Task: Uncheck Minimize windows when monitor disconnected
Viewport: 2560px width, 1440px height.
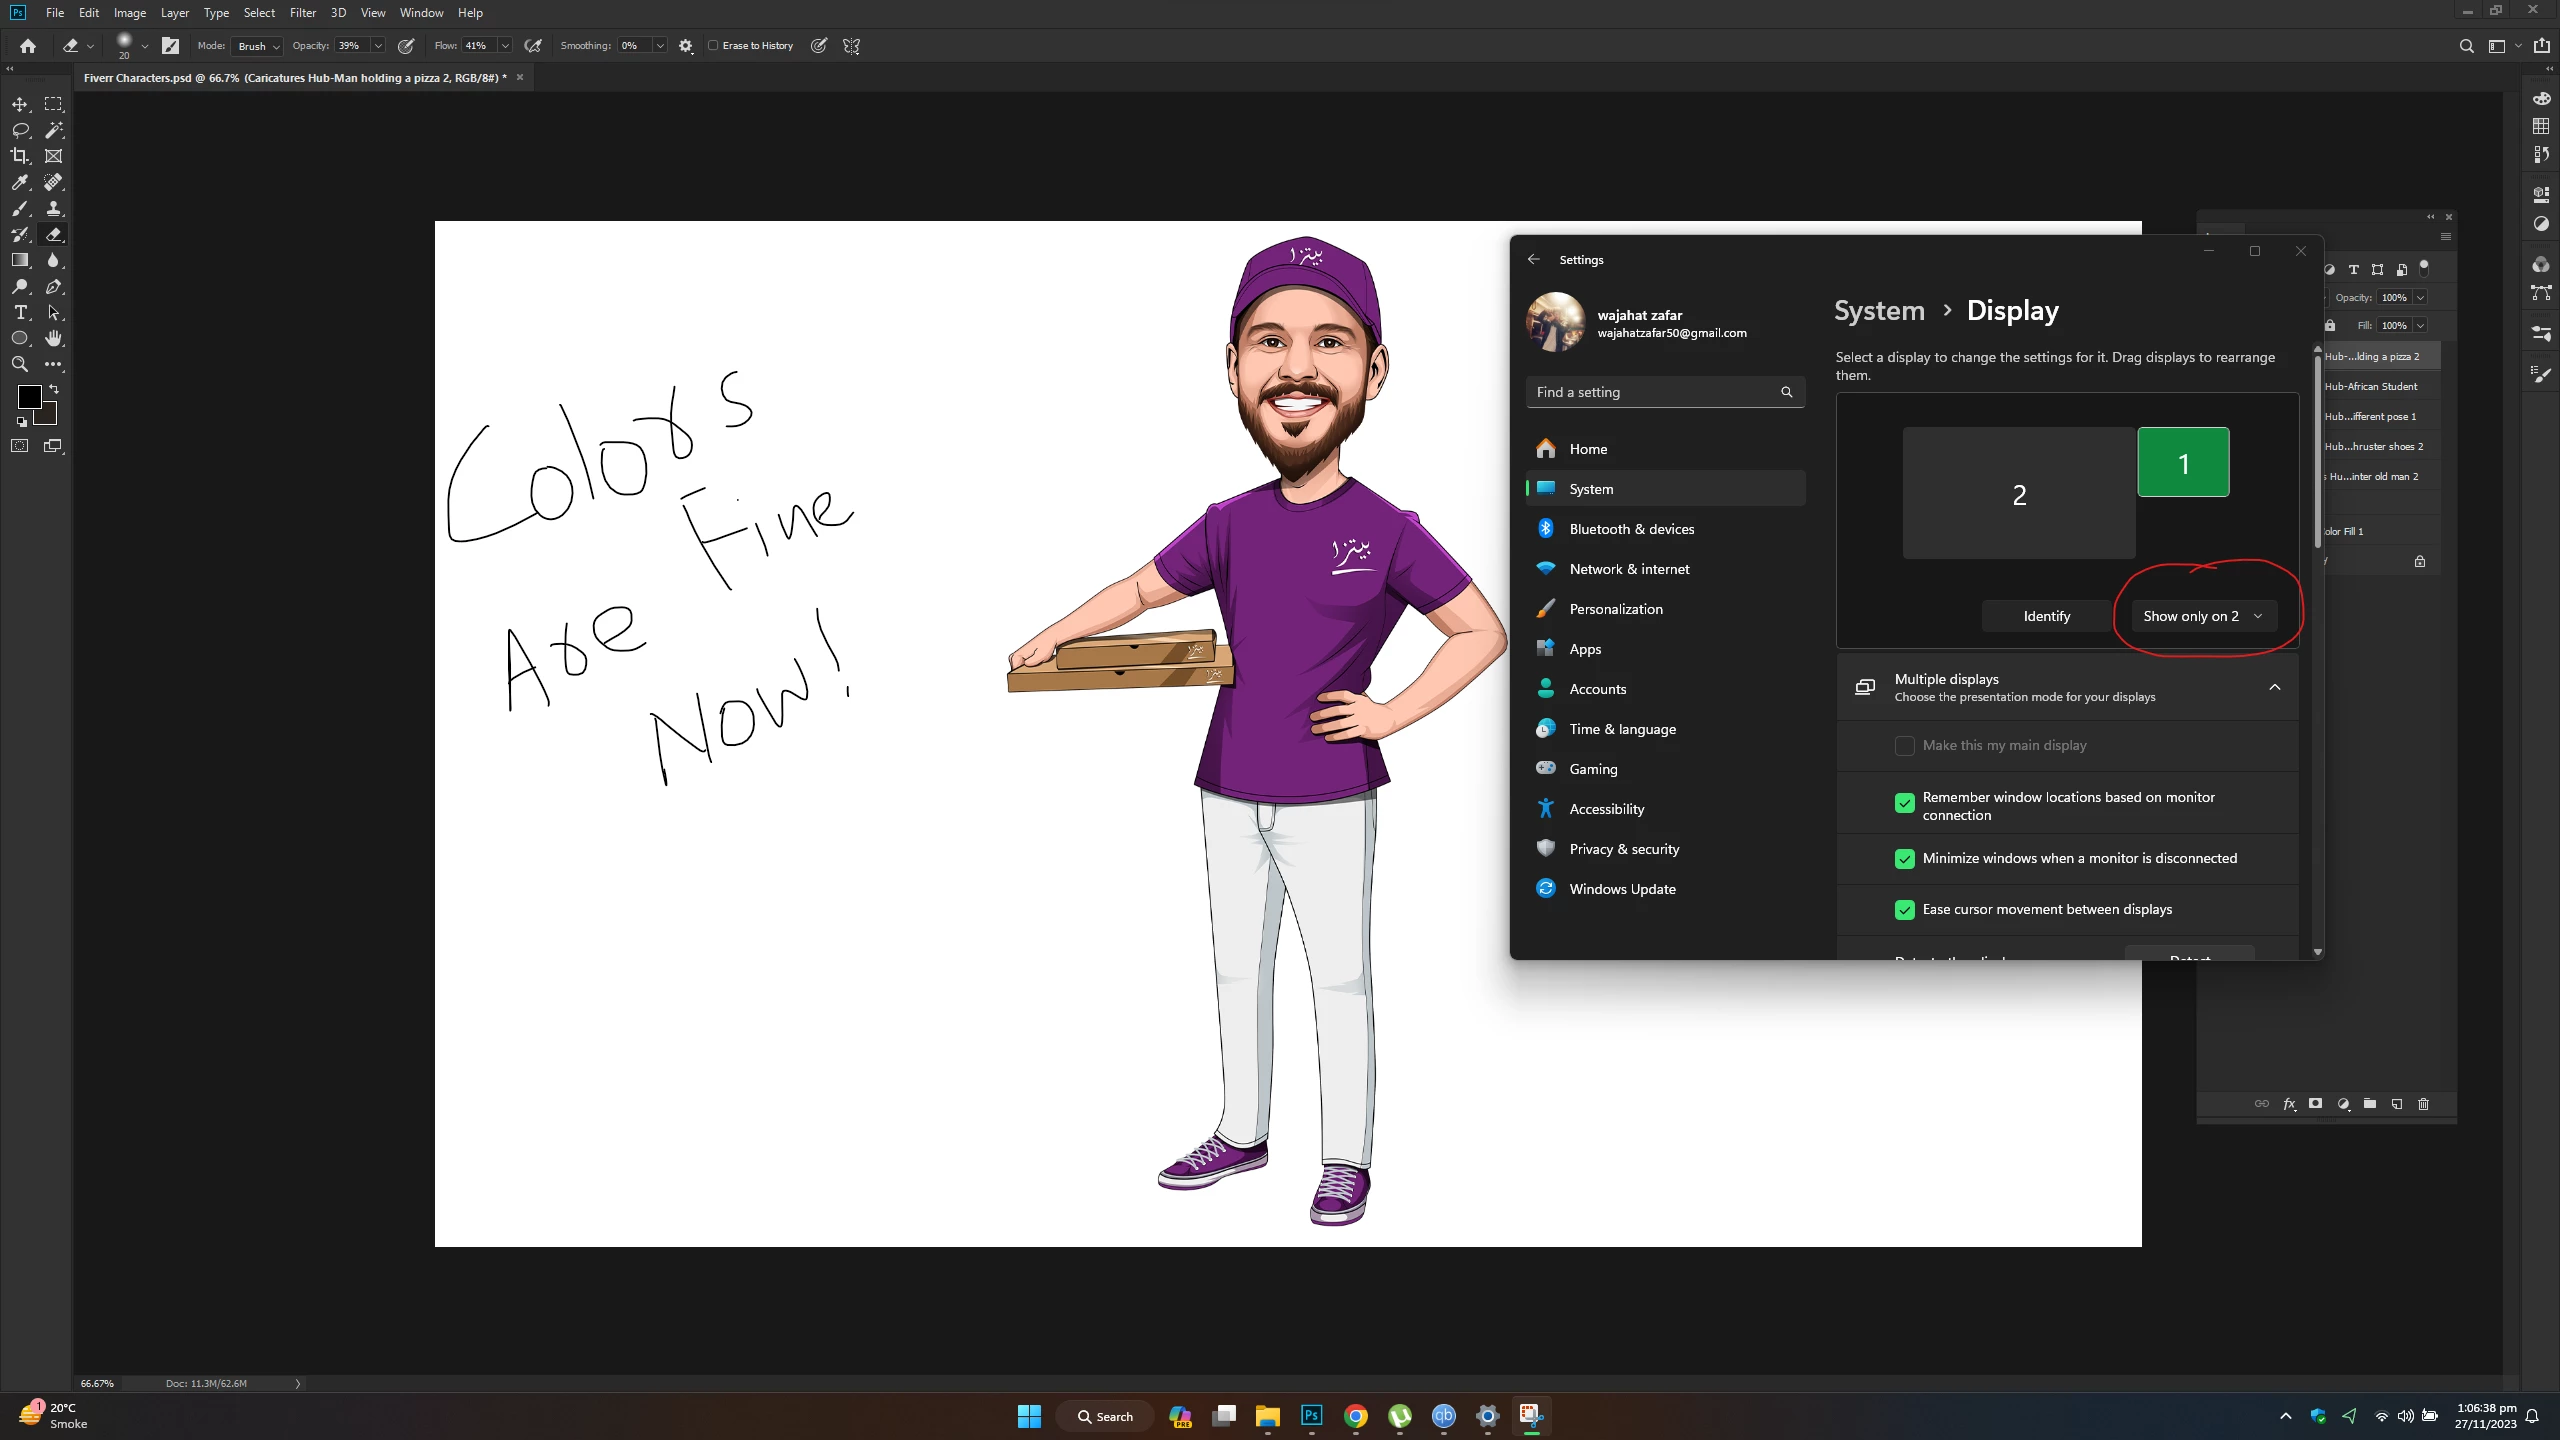Action: (x=1904, y=859)
